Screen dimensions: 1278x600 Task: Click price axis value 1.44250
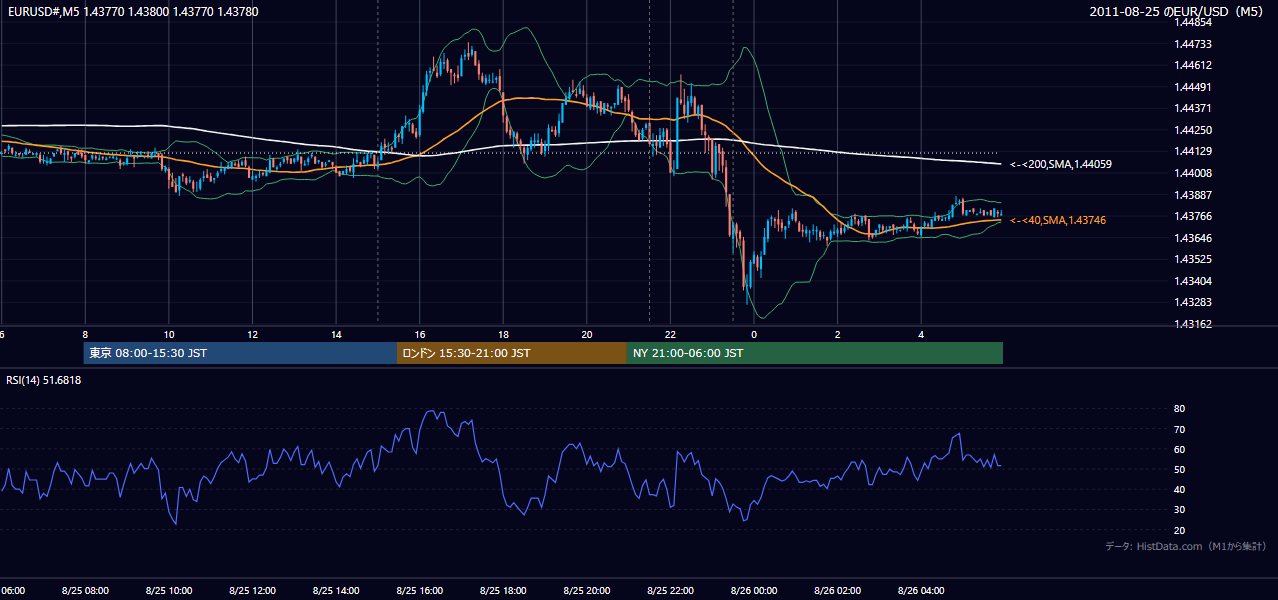point(1193,130)
